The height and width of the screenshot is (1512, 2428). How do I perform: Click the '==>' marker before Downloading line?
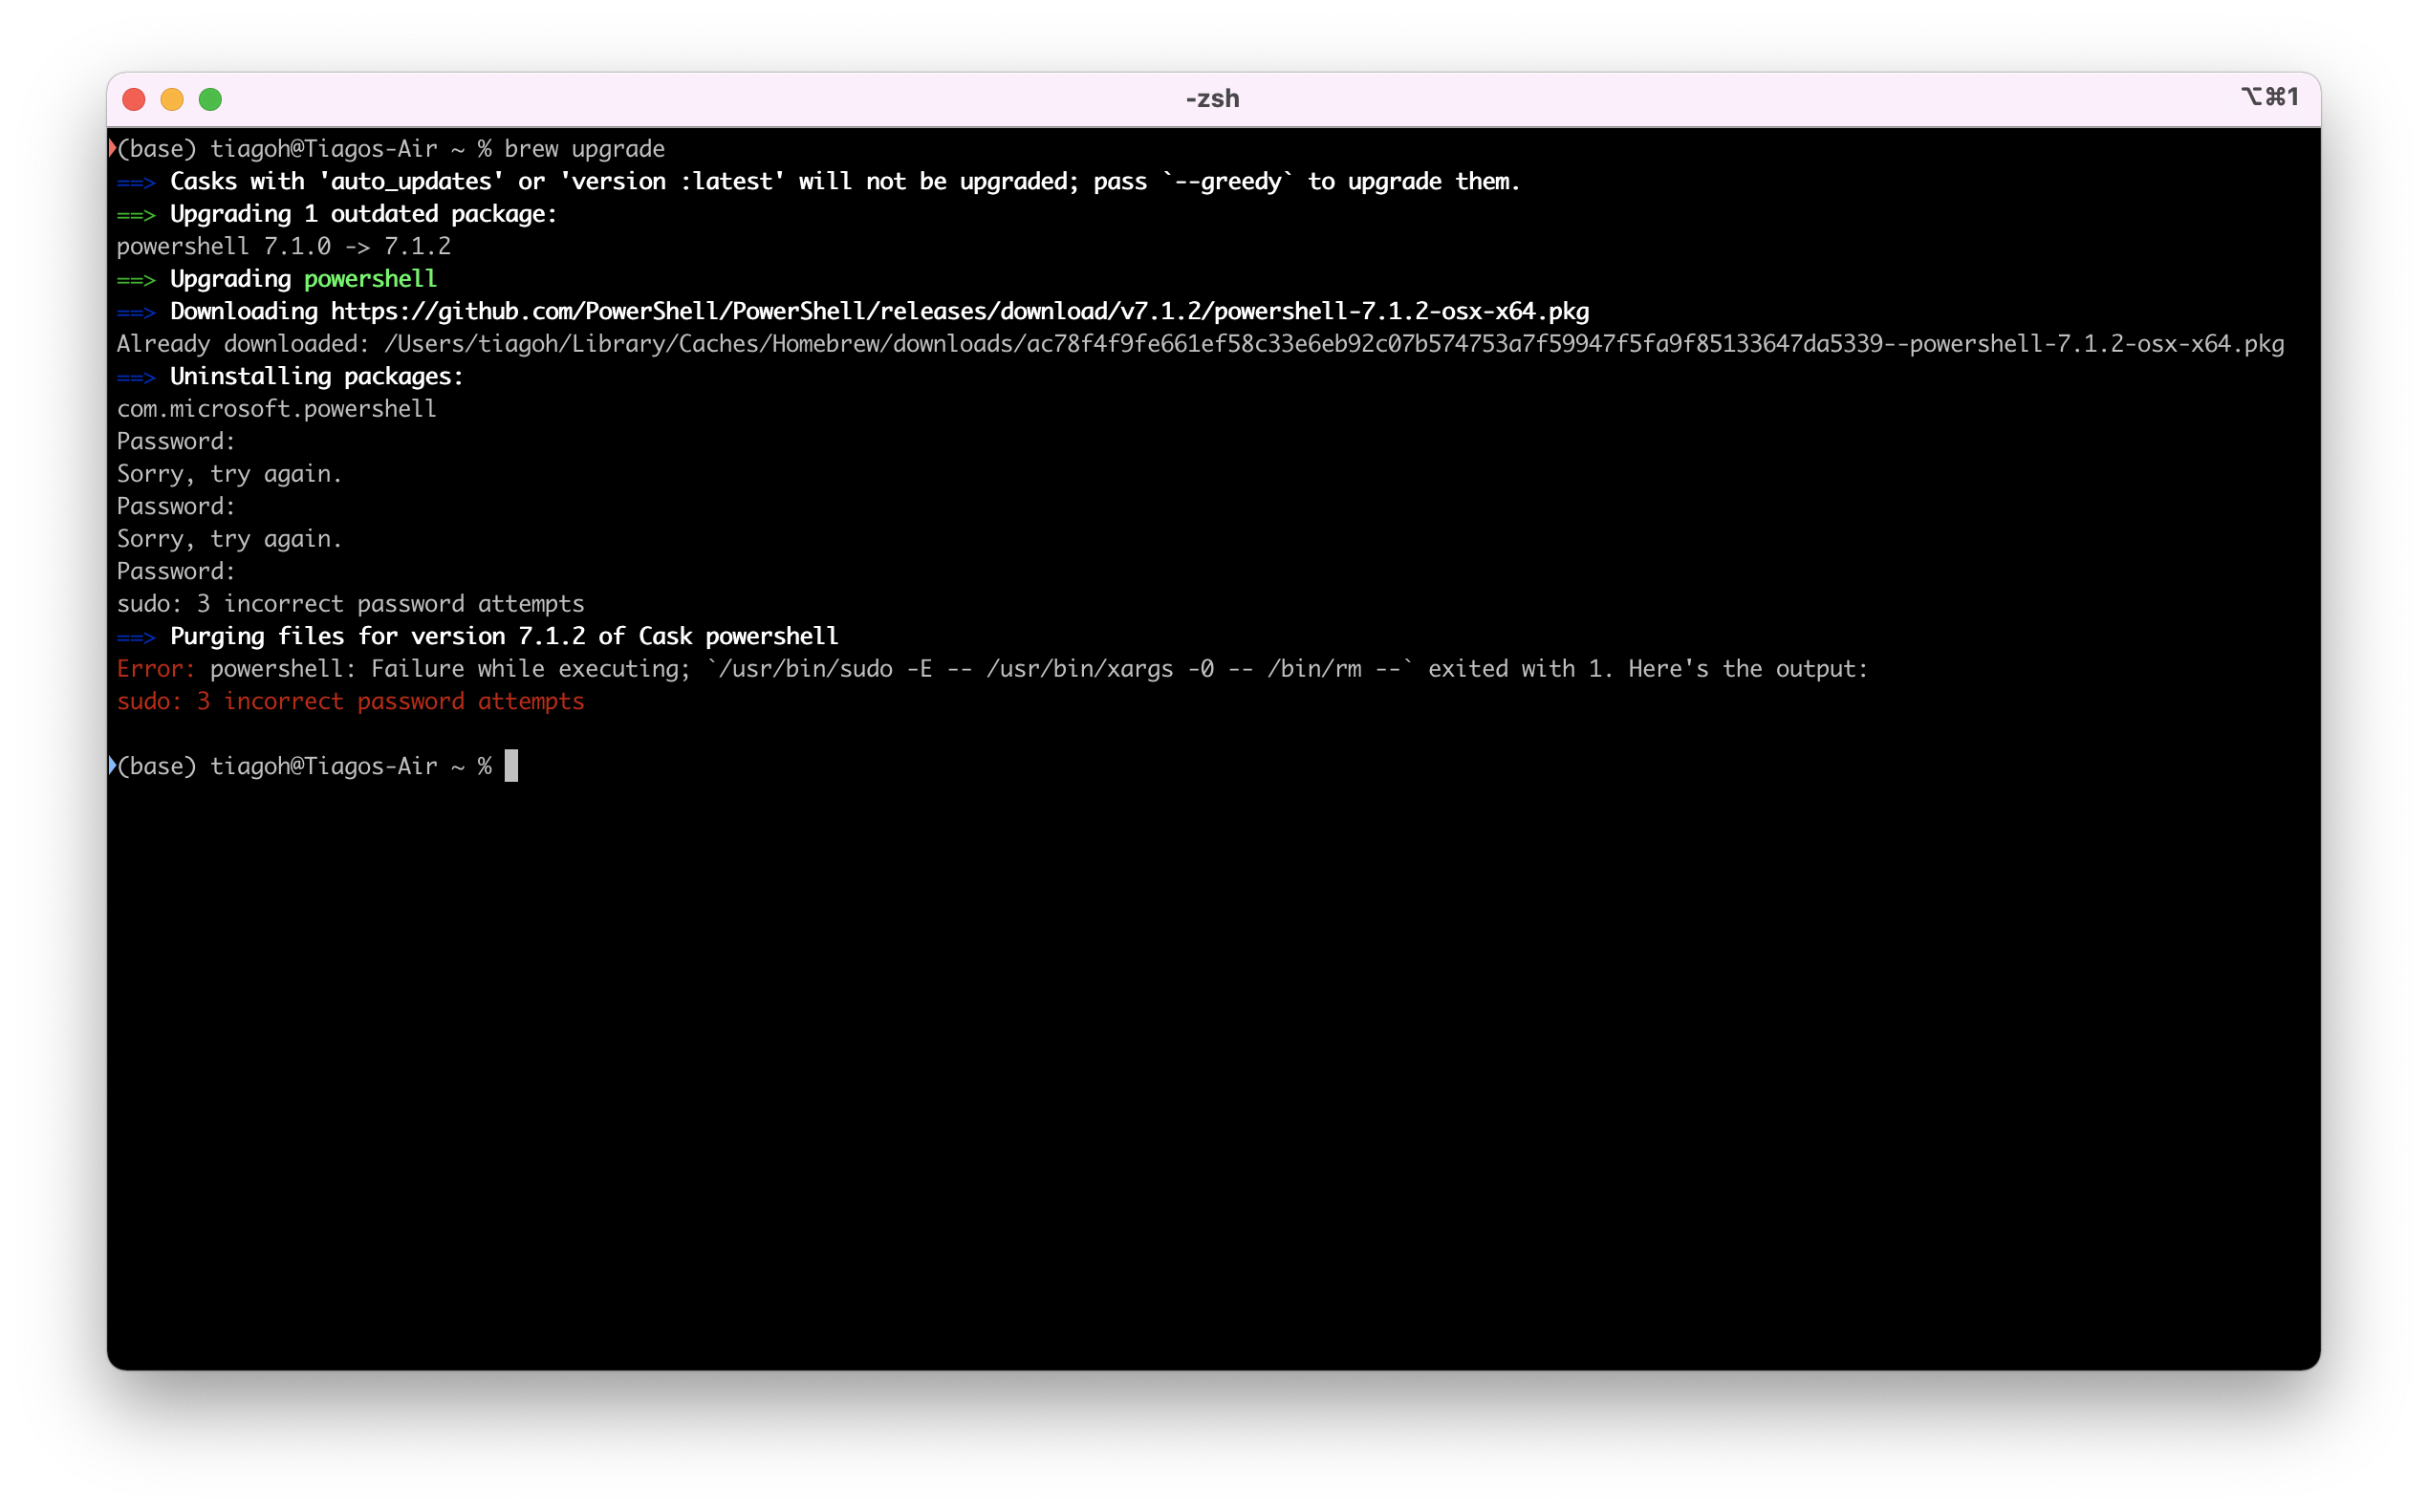click(136, 311)
